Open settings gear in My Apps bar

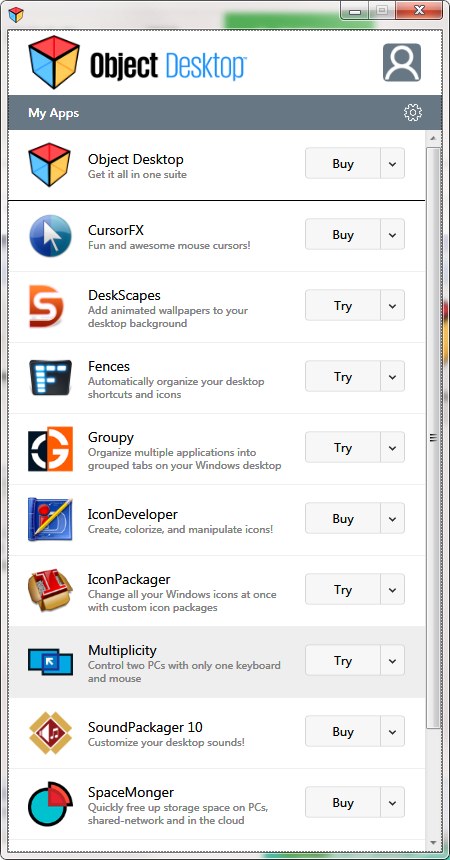click(x=413, y=112)
